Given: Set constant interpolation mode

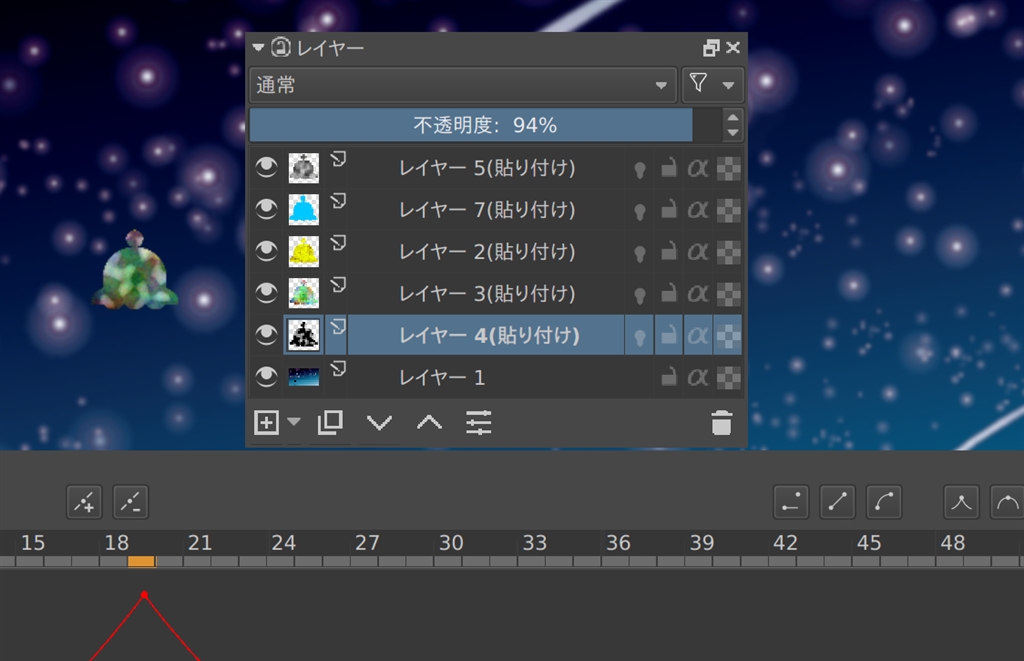Looking at the screenshot, I should pyautogui.click(x=791, y=502).
